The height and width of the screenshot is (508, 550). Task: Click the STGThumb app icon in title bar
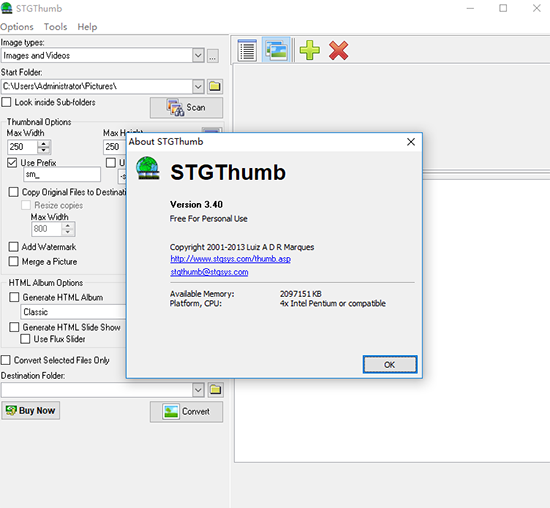(x=7, y=8)
